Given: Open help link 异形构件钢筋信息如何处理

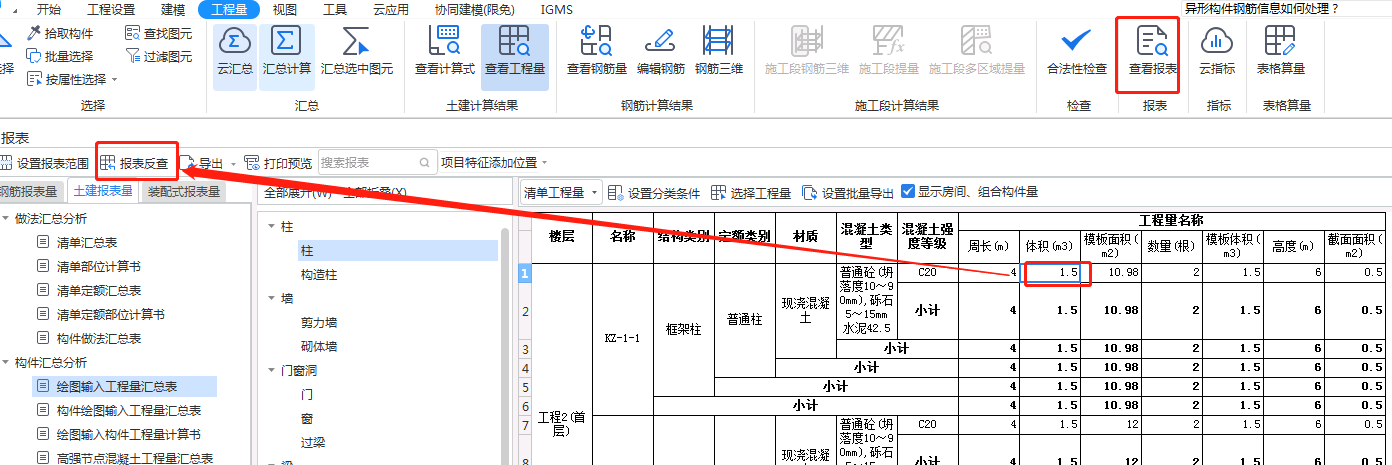Looking at the screenshot, I should tap(1262, 7).
